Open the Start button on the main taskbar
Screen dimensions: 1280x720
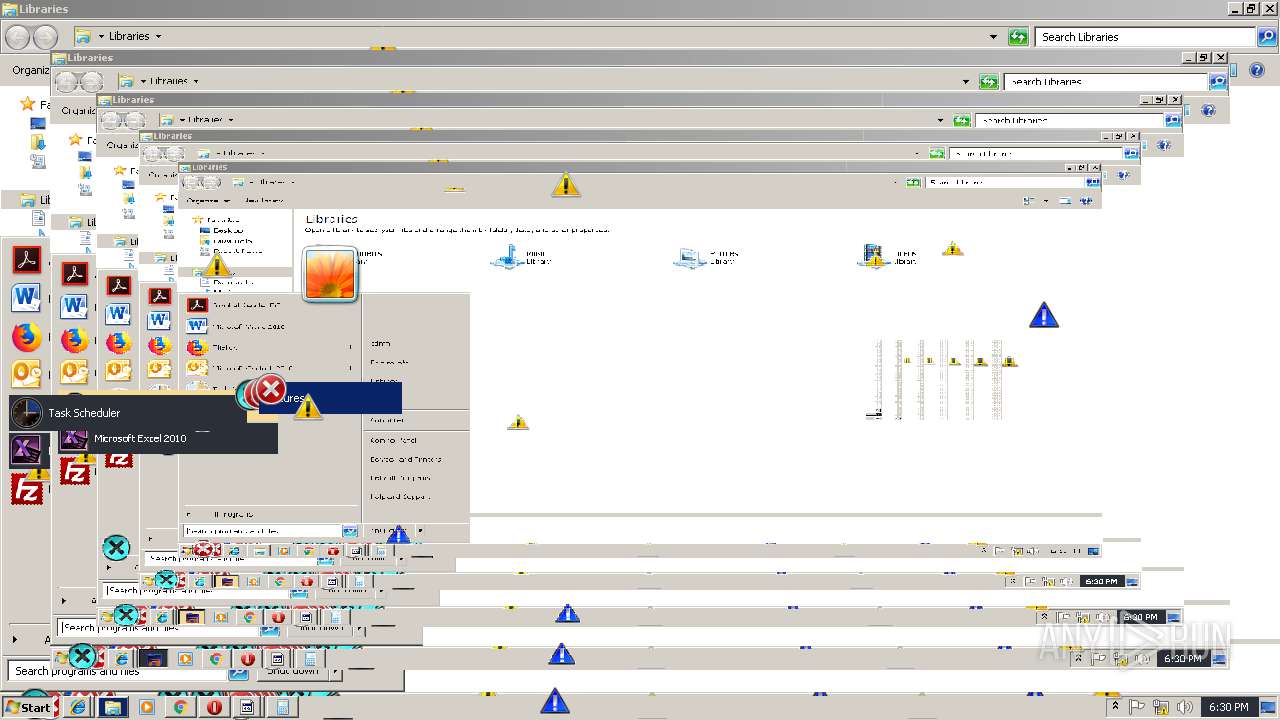28,707
